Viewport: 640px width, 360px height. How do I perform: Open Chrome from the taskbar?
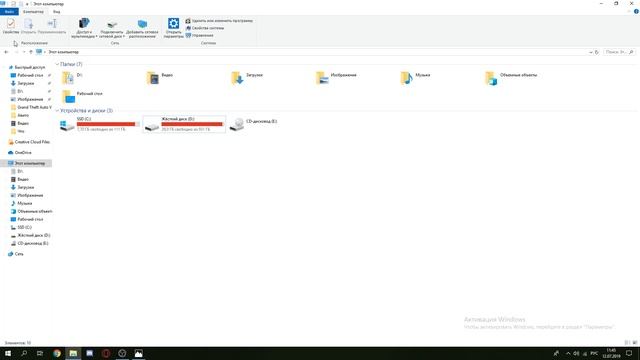coord(57,353)
